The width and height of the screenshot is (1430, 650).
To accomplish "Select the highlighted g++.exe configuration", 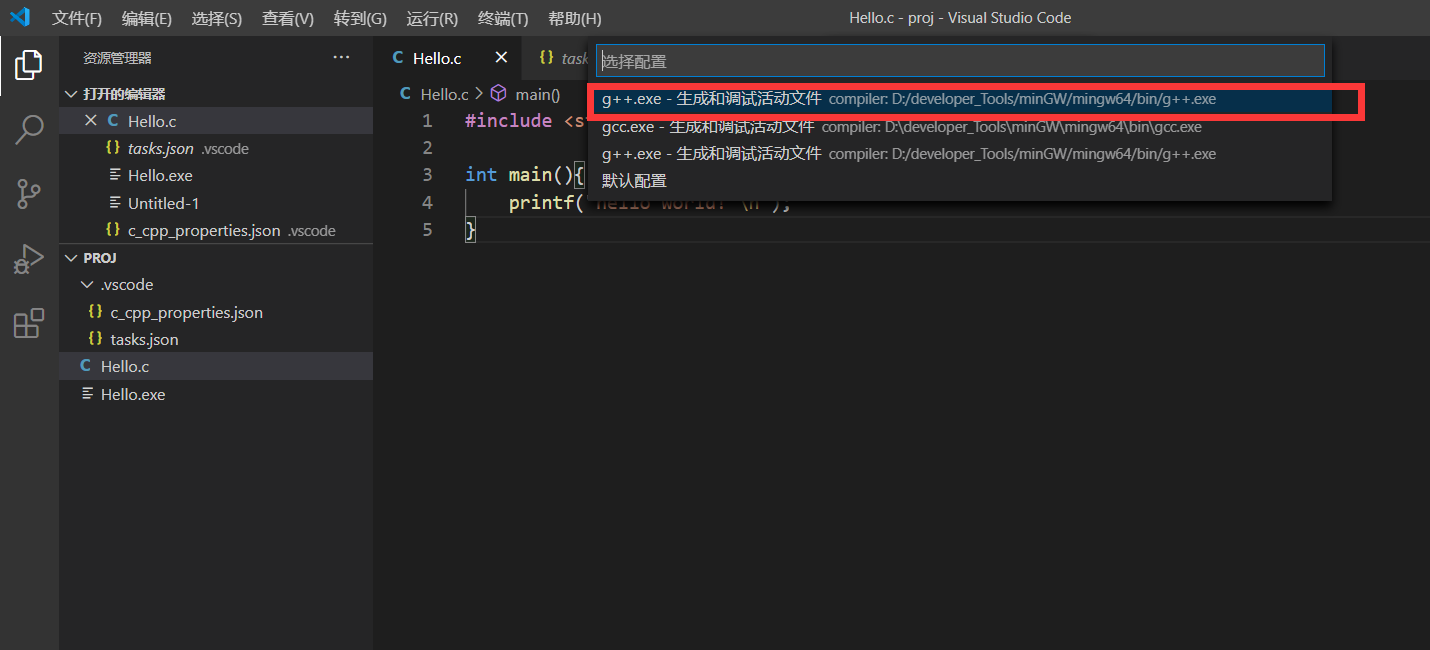I will (x=959, y=100).
